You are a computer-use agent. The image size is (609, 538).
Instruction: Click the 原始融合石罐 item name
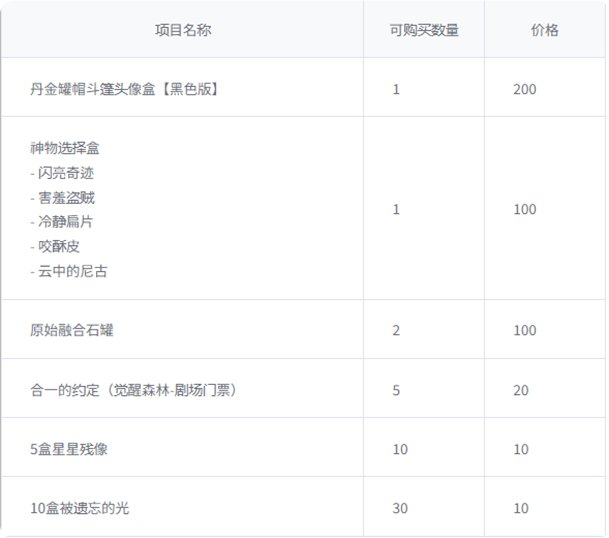click(79, 329)
